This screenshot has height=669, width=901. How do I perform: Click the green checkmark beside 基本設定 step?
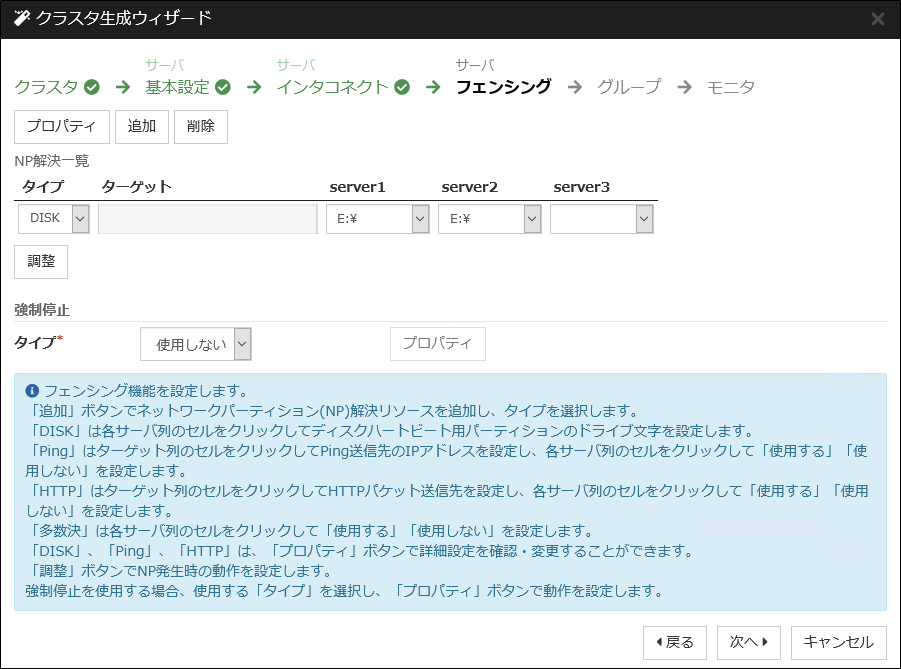(x=222, y=87)
